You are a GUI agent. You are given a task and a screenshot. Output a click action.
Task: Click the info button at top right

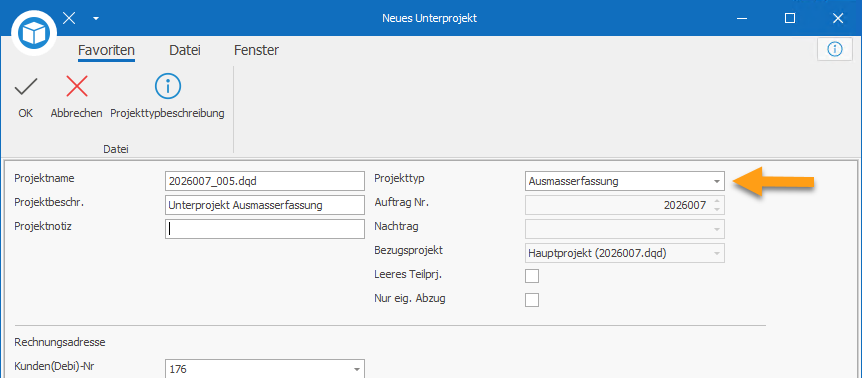(835, 49)
